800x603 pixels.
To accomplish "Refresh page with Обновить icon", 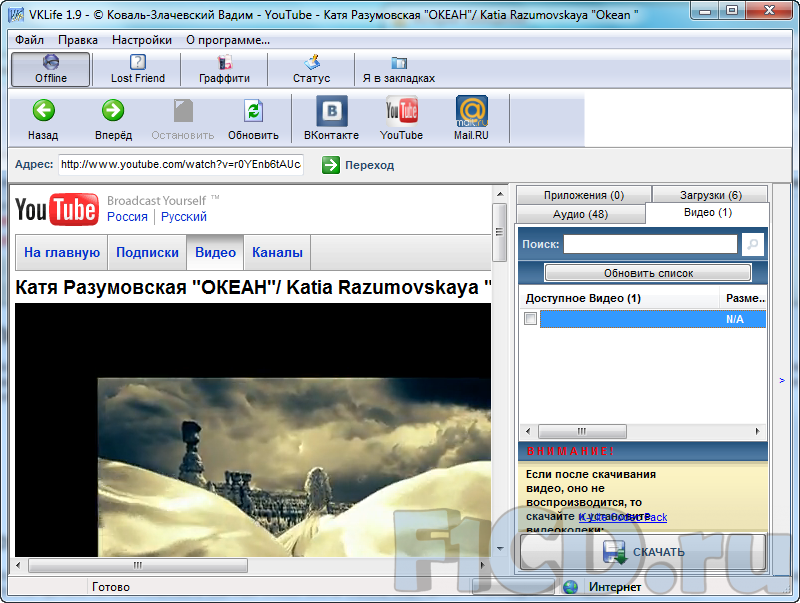I will (x=254, y=111).
